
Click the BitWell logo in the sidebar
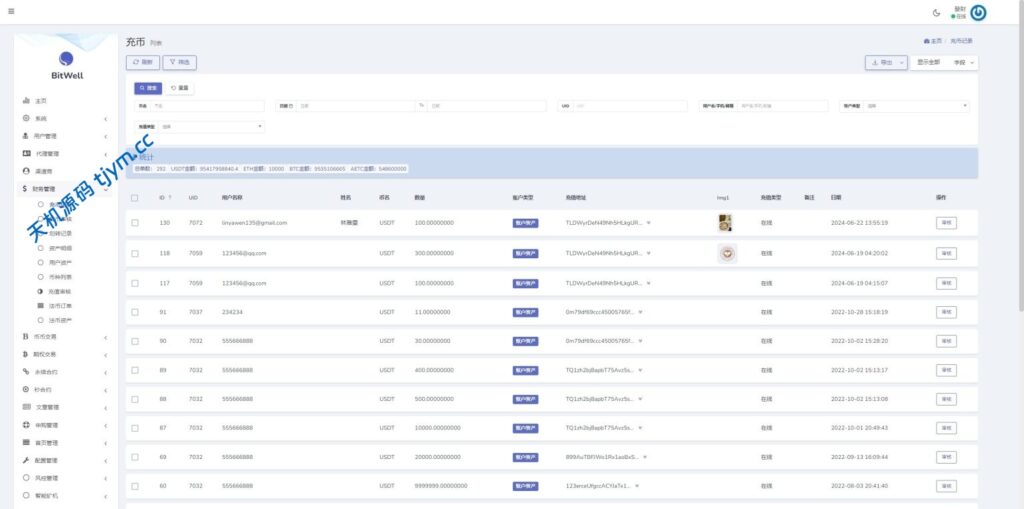tap(66, 65)
